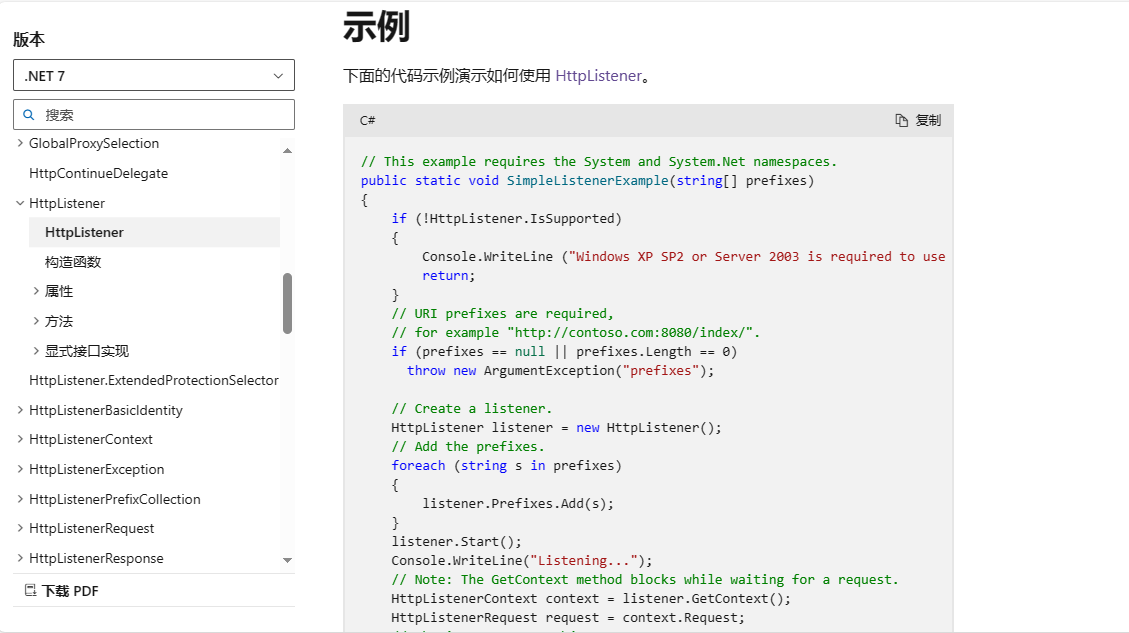Click the sidebar scrollbar thumb

coord(288,303)
